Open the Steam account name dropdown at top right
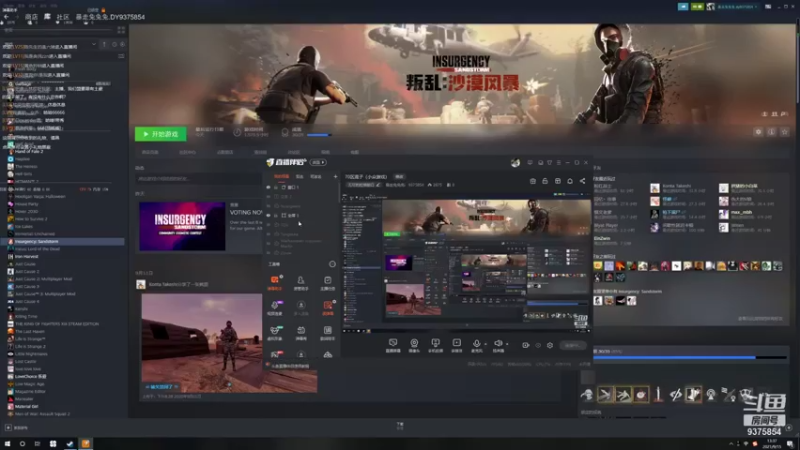 click(x=737, y=7)
